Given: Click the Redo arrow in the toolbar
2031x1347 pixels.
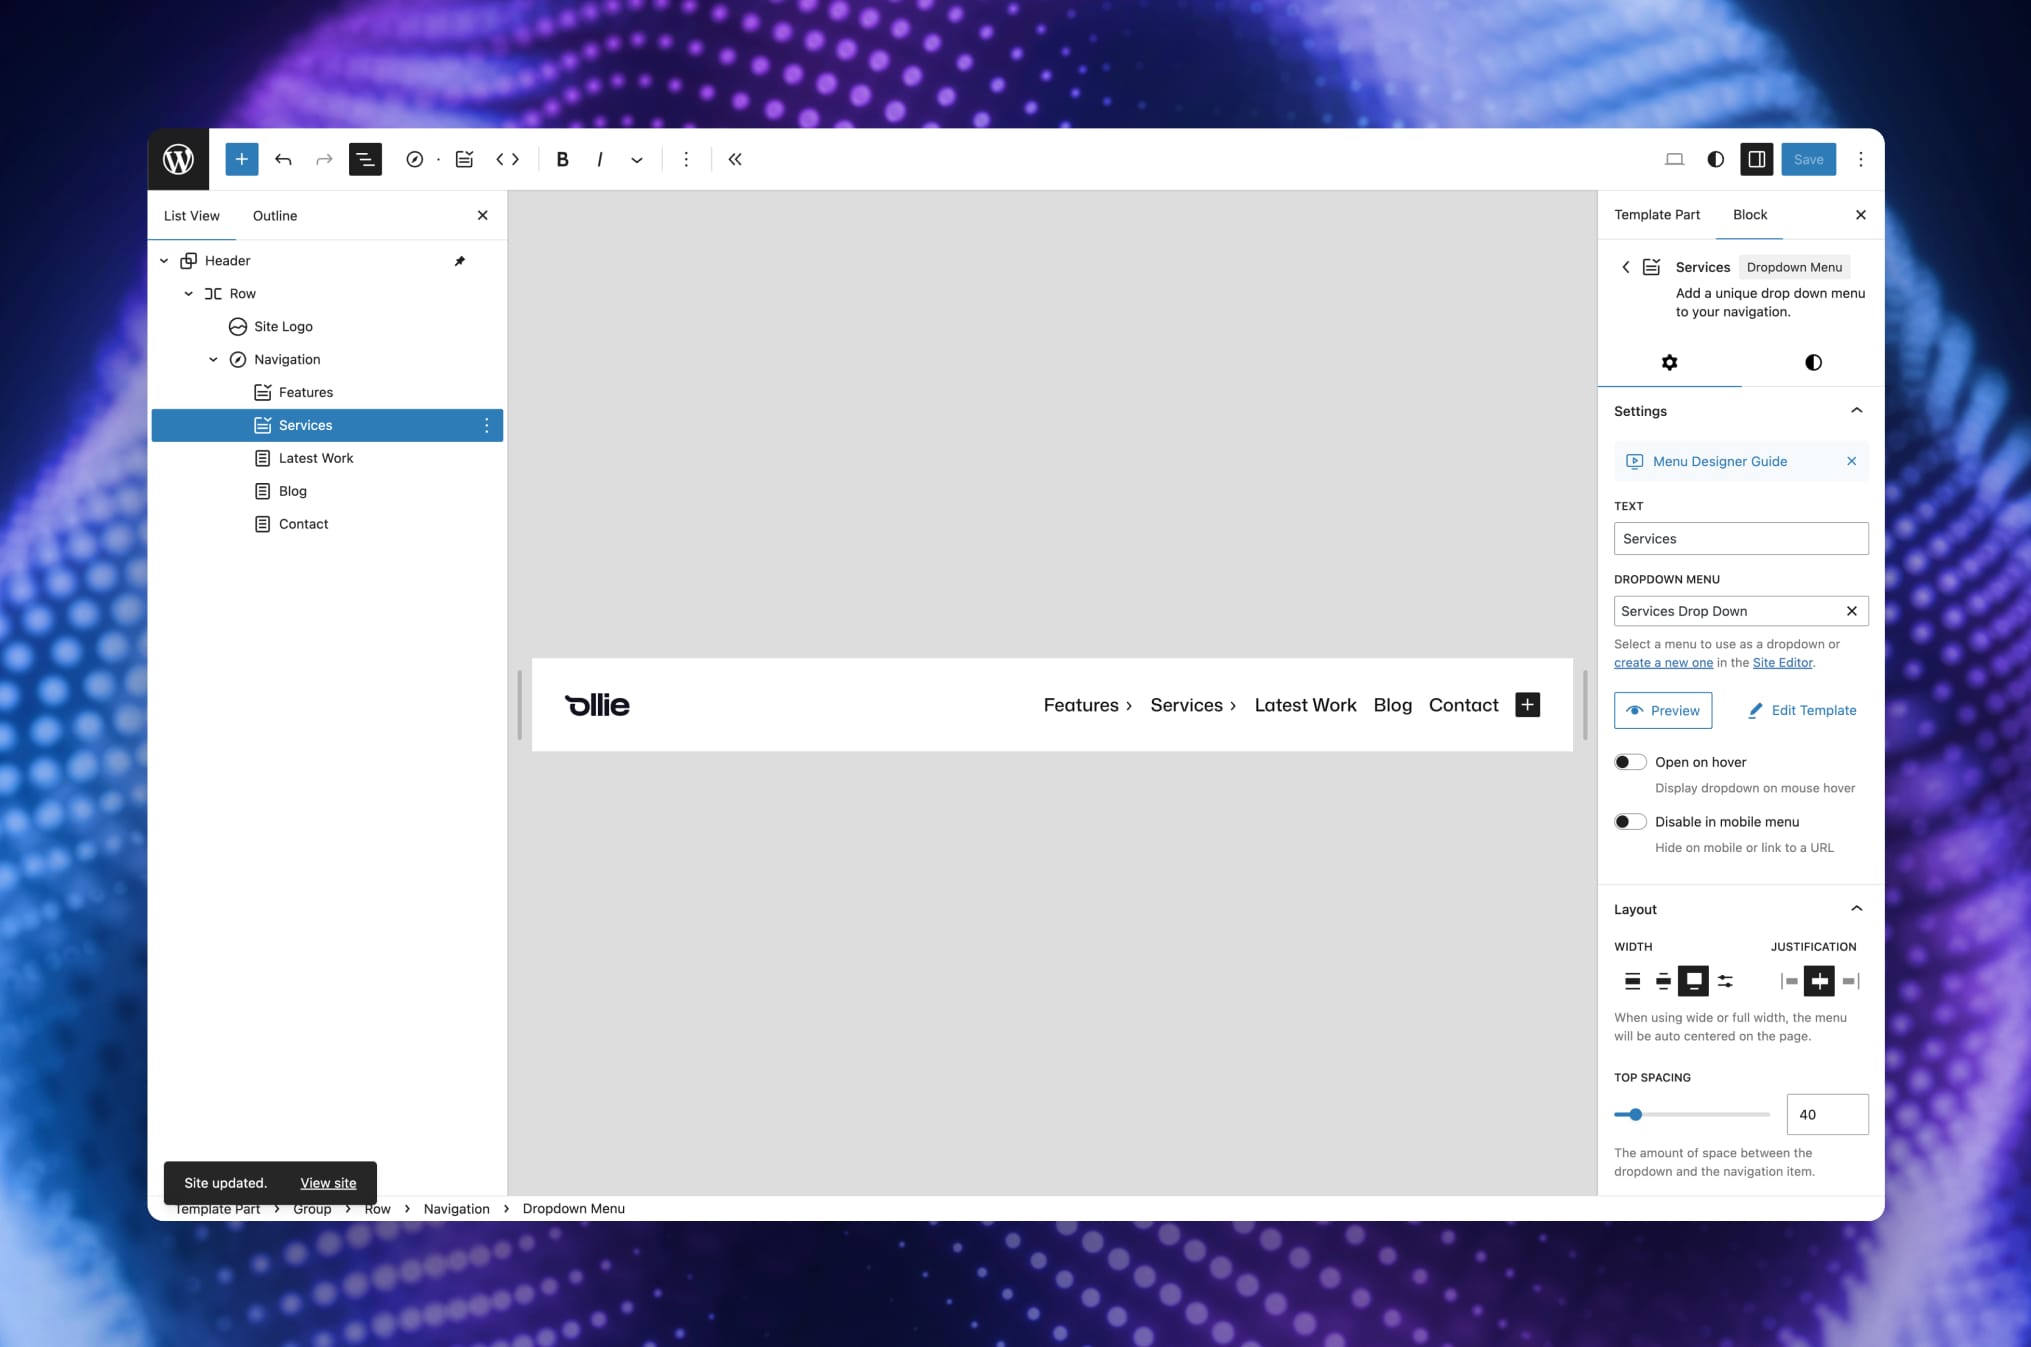Looking at the screenshot, I should tap(323, 159).
